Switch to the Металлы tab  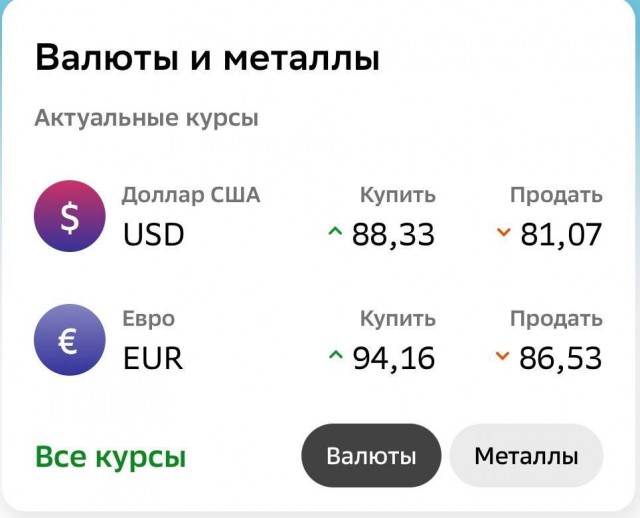click(526, 456)
